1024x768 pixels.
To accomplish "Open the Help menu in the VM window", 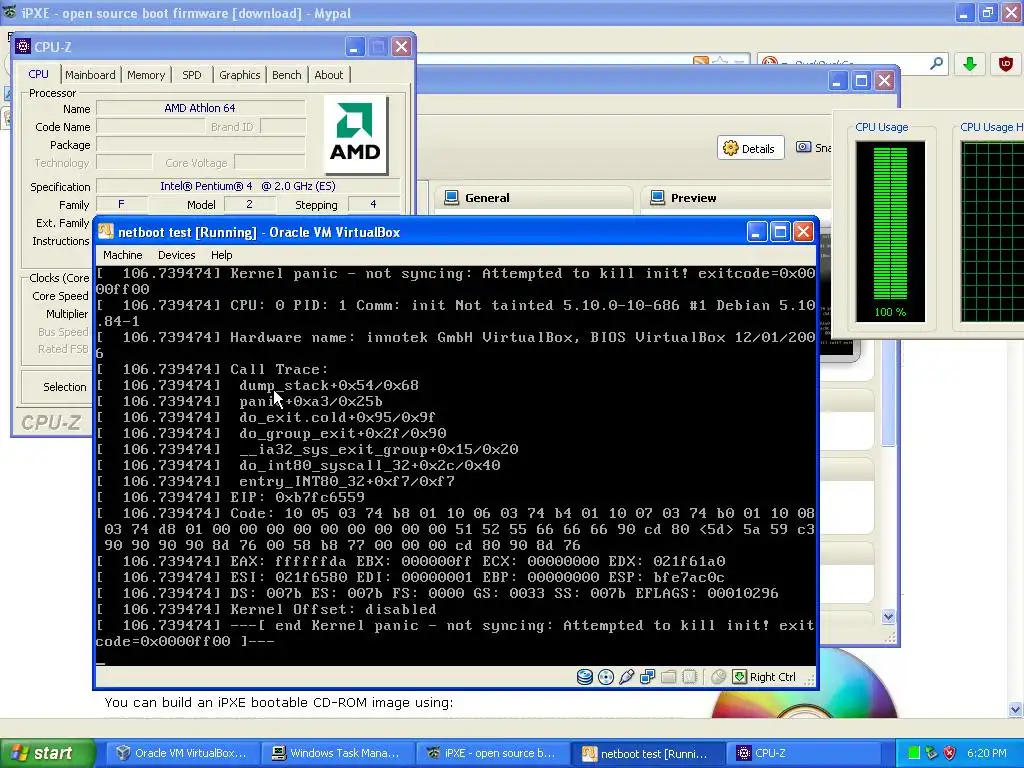I will (x=221, y=255).
